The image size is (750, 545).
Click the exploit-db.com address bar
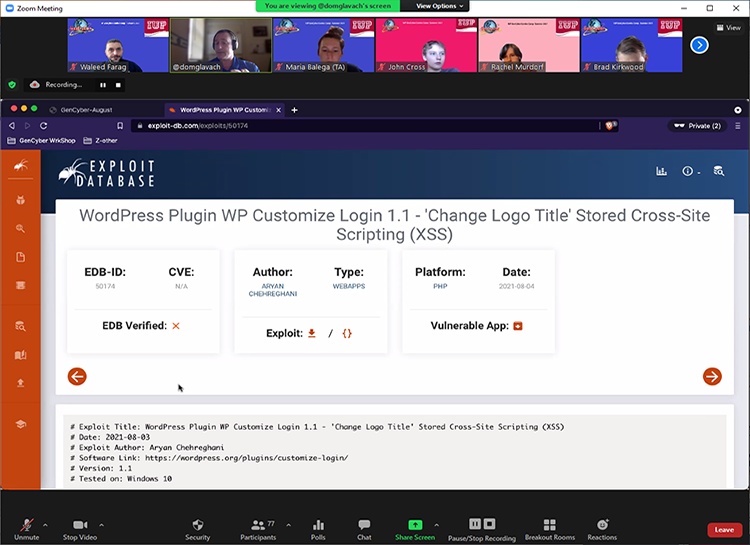367,125
